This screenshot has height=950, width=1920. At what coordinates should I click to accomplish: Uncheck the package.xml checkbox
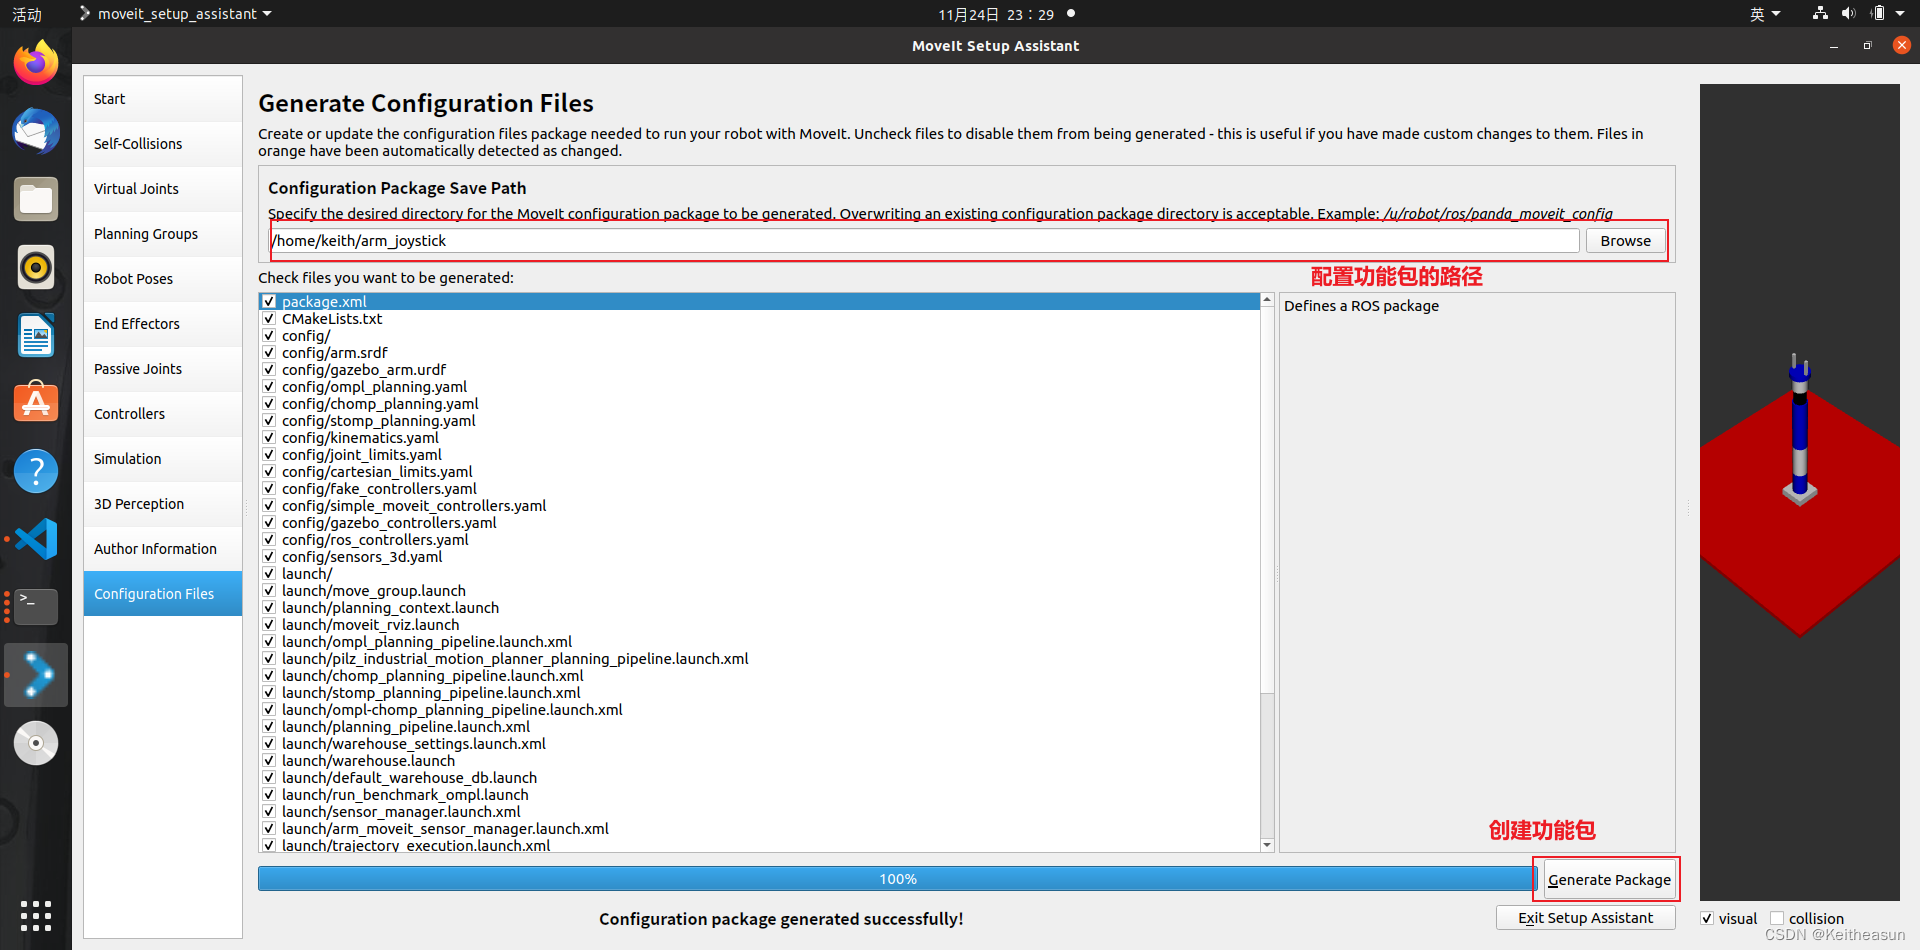269,301
